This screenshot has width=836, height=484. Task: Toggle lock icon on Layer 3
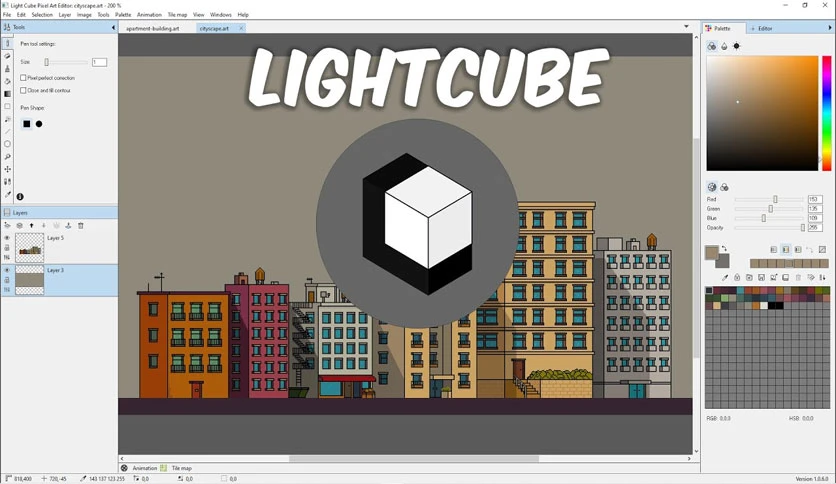7,280
